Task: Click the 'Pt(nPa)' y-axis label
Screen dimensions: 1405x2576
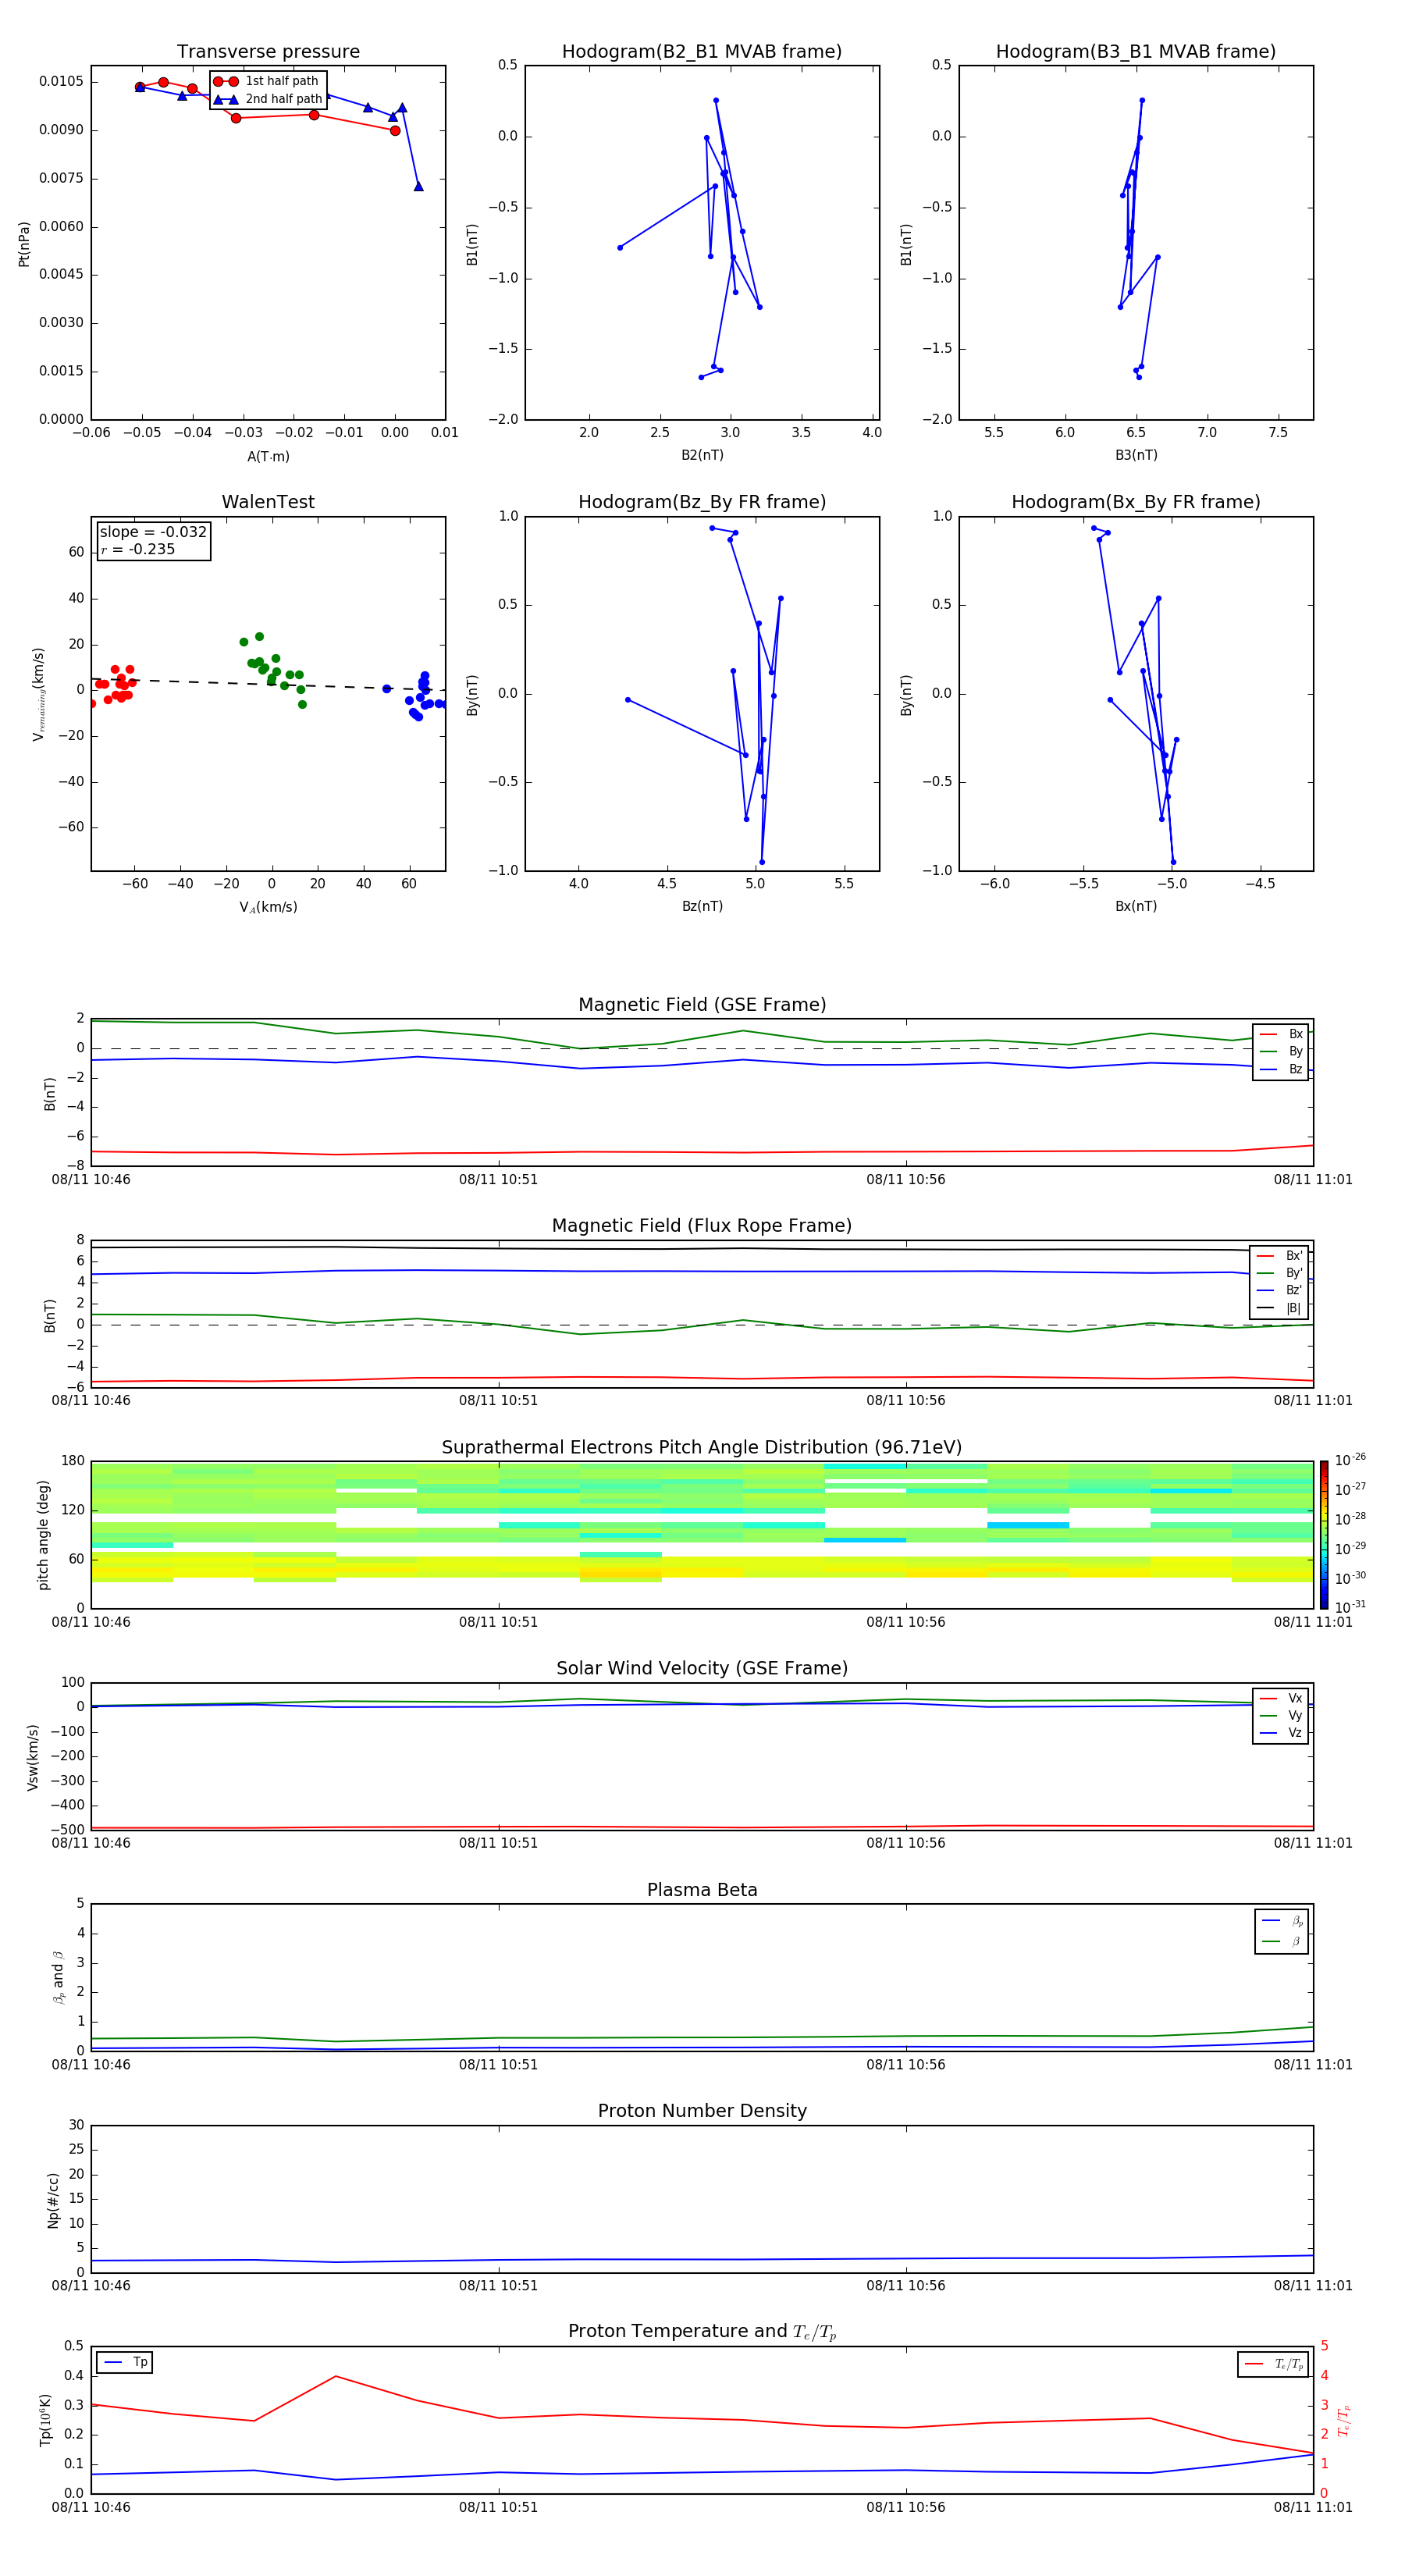Action: [24, 244]
